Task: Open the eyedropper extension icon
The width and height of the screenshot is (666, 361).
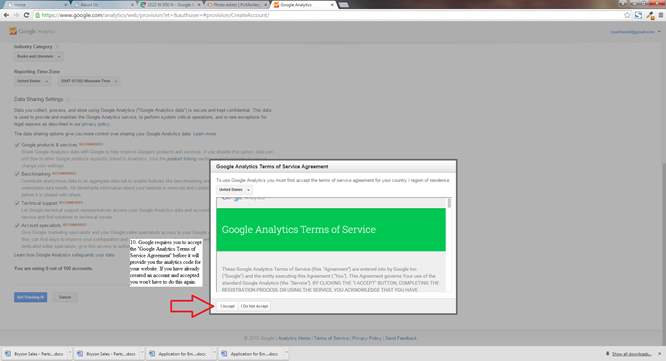Action: 650,15
